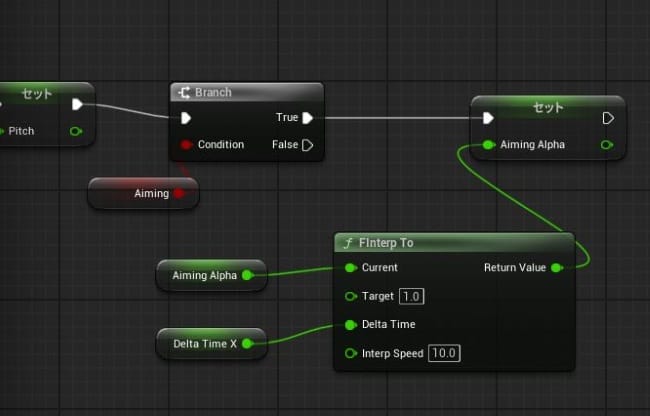Click the Aiming Alpha Set node input exec pin
650x416 pixels.
click(488, 119)
